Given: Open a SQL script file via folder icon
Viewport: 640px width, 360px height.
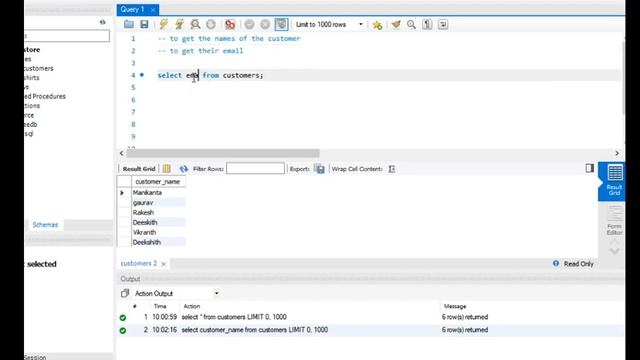Looking at the screenshot, I should point(129,24).
